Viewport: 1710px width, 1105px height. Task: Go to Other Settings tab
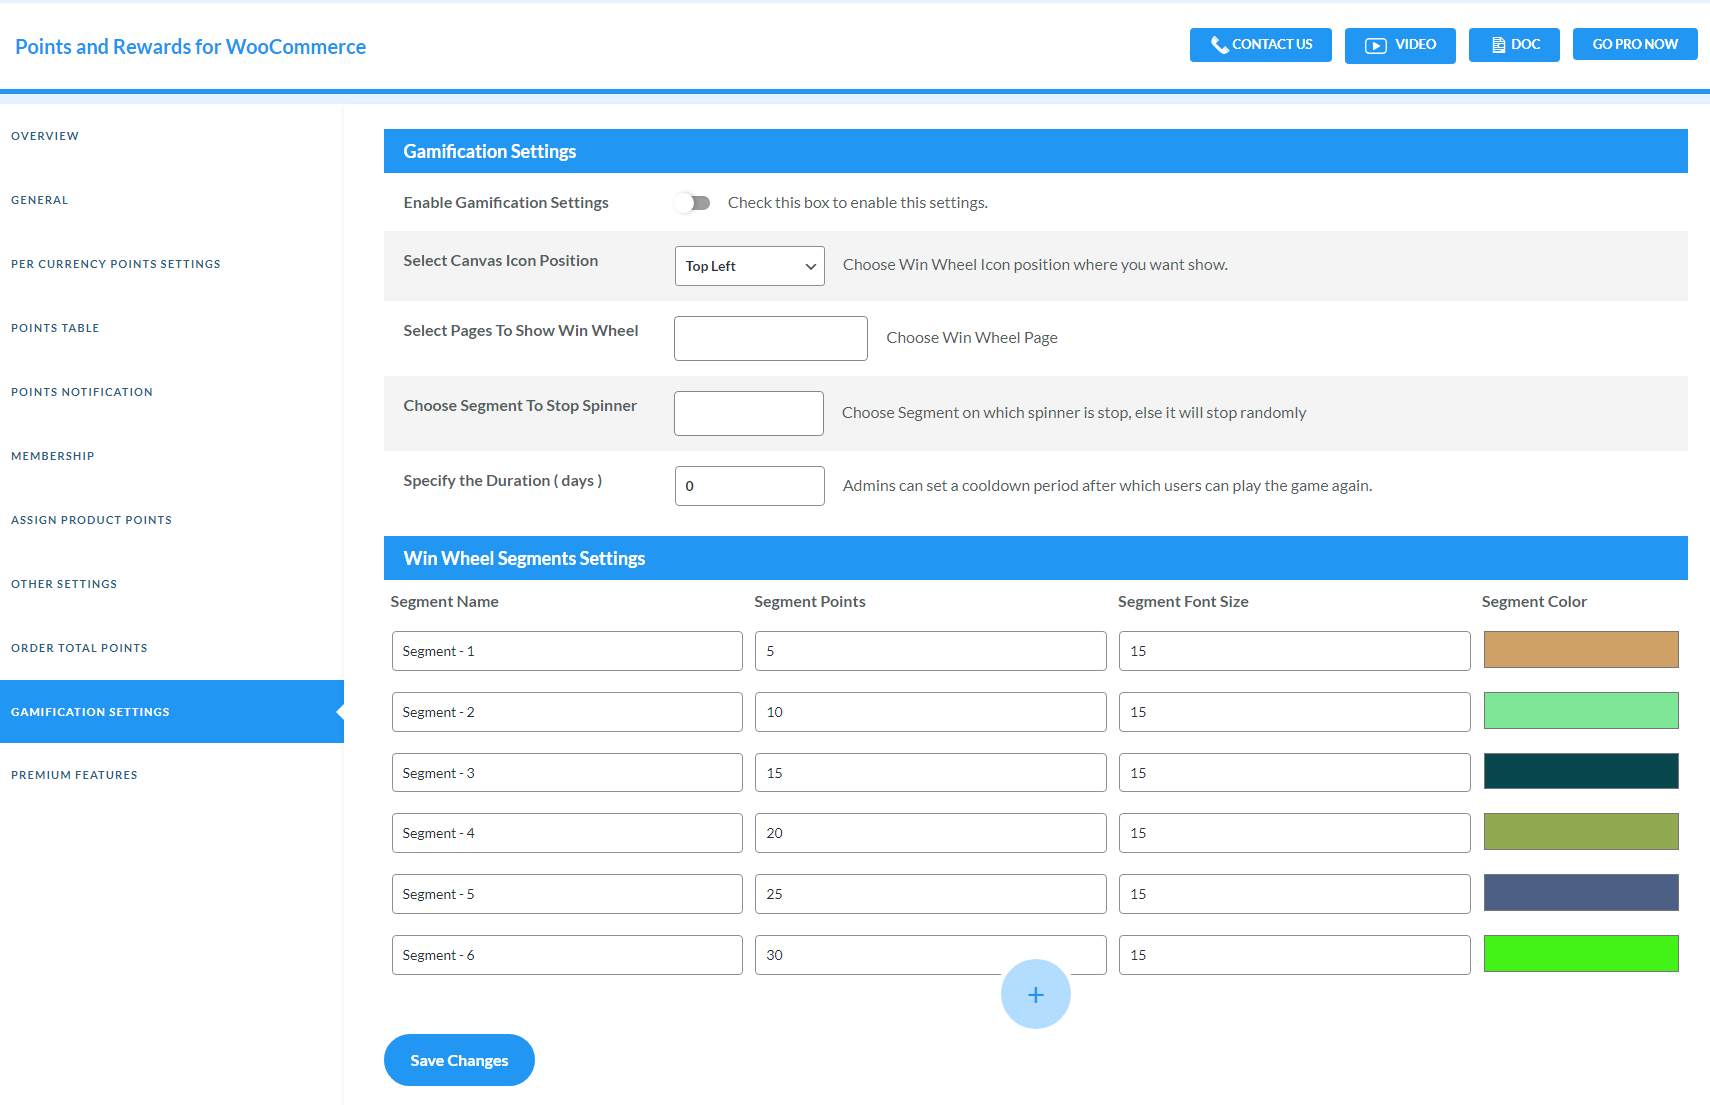click(64, 584)
